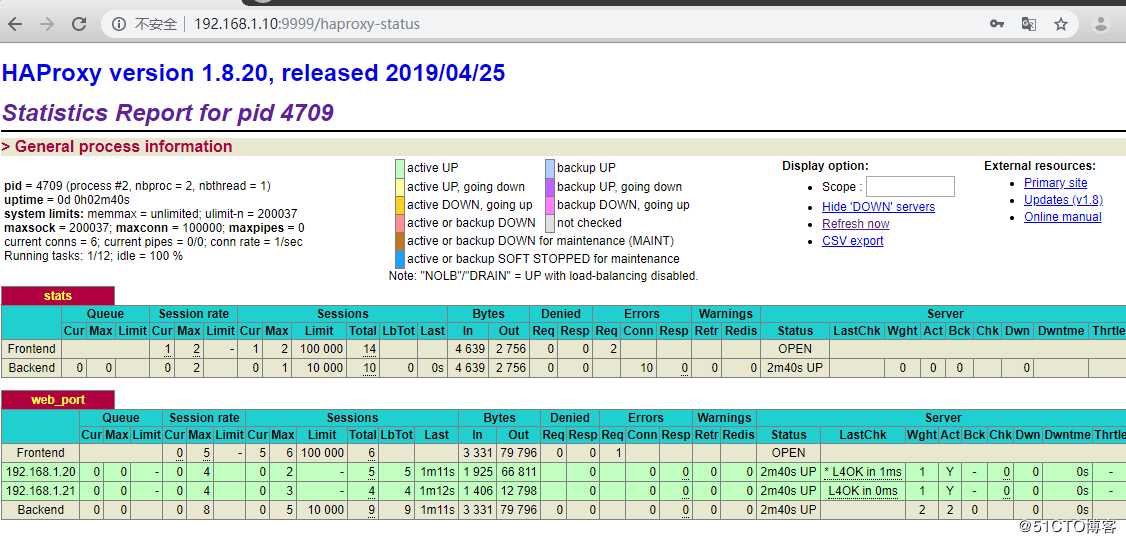Click 192.168.1.21 last session 1m12s
Image resolution: width=1126 pixels, height=543 pixels.
pos(437,491)
